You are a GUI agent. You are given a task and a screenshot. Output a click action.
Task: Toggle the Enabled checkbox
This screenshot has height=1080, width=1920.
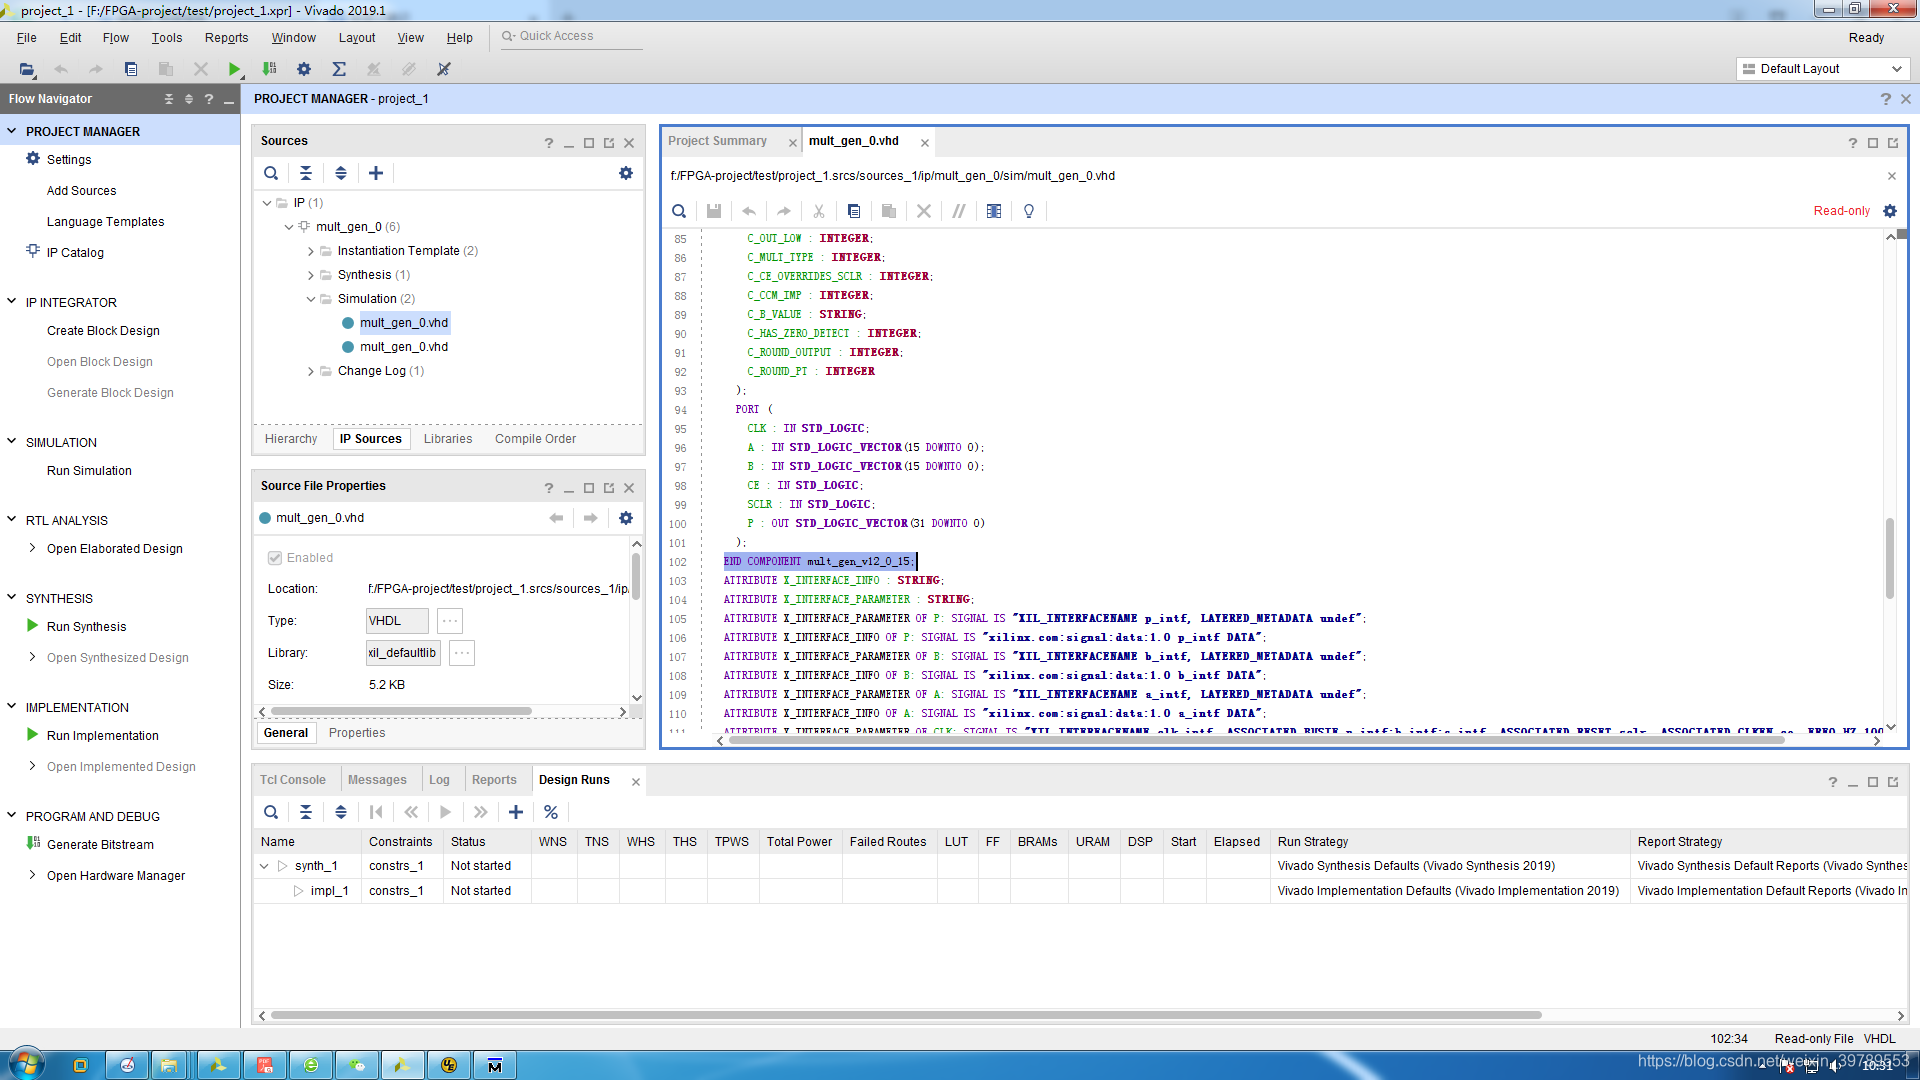tap(275, 558)
